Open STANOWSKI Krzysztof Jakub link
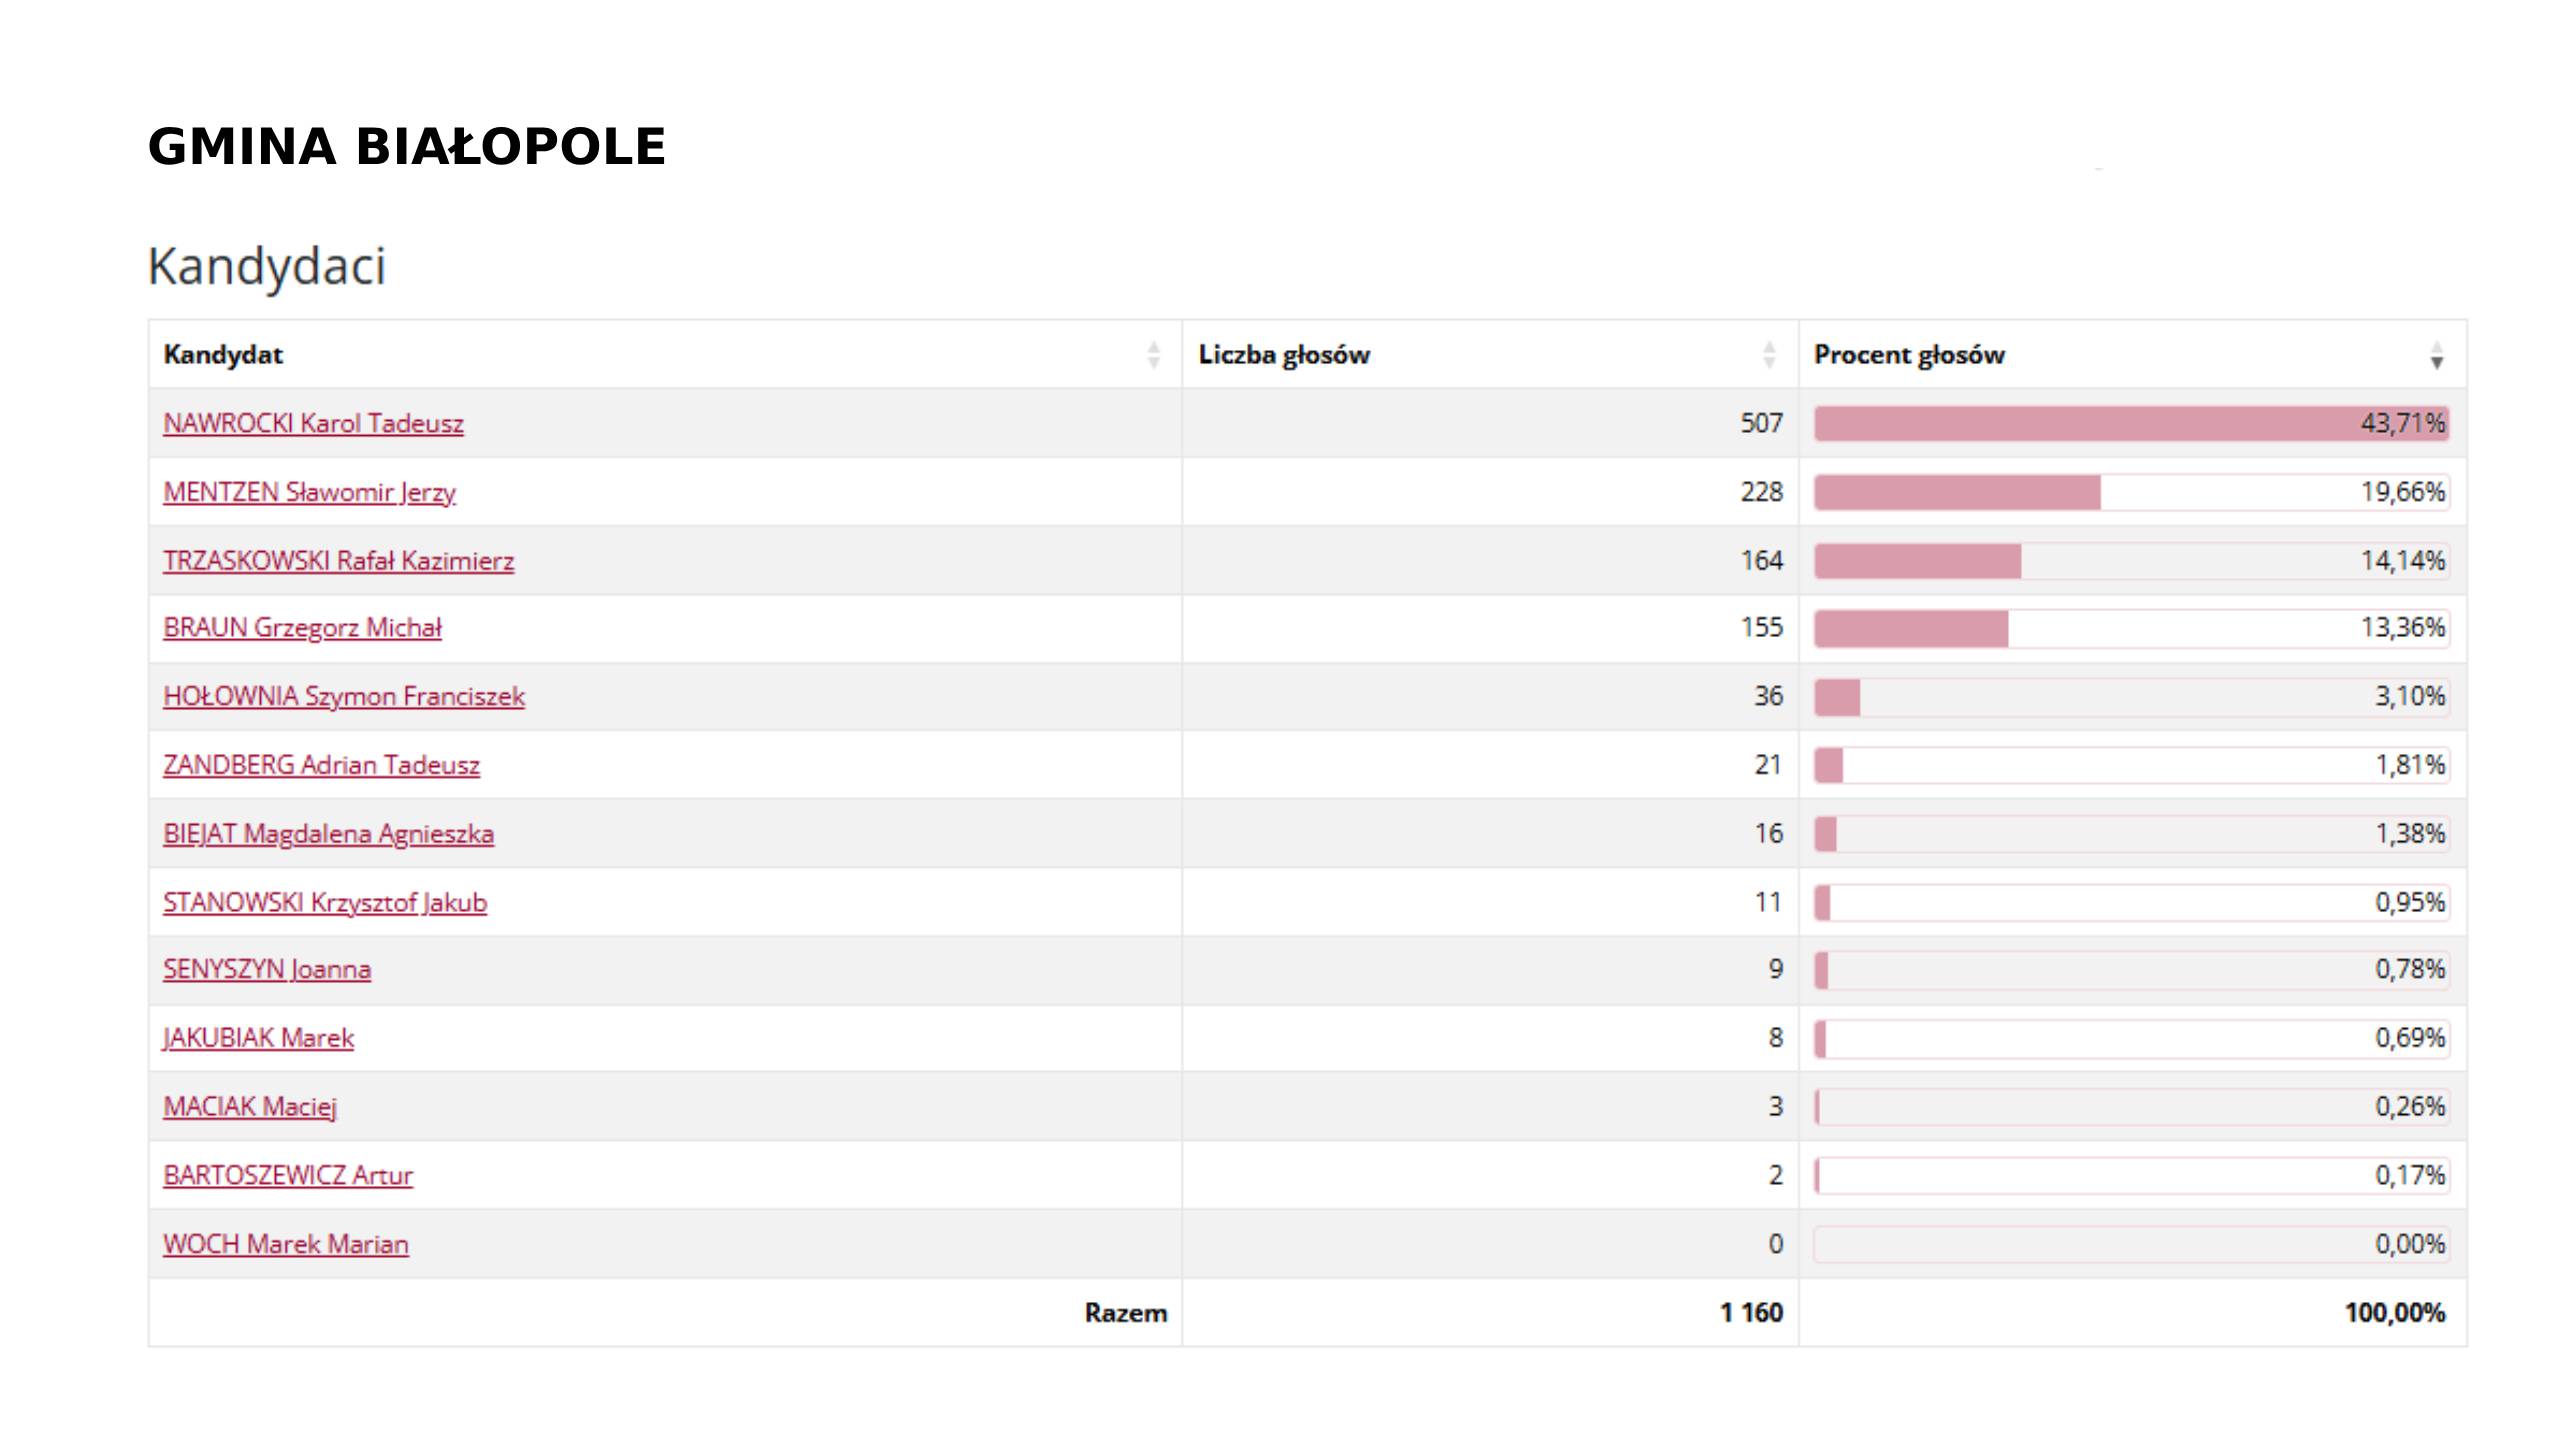 coord(325,903)
